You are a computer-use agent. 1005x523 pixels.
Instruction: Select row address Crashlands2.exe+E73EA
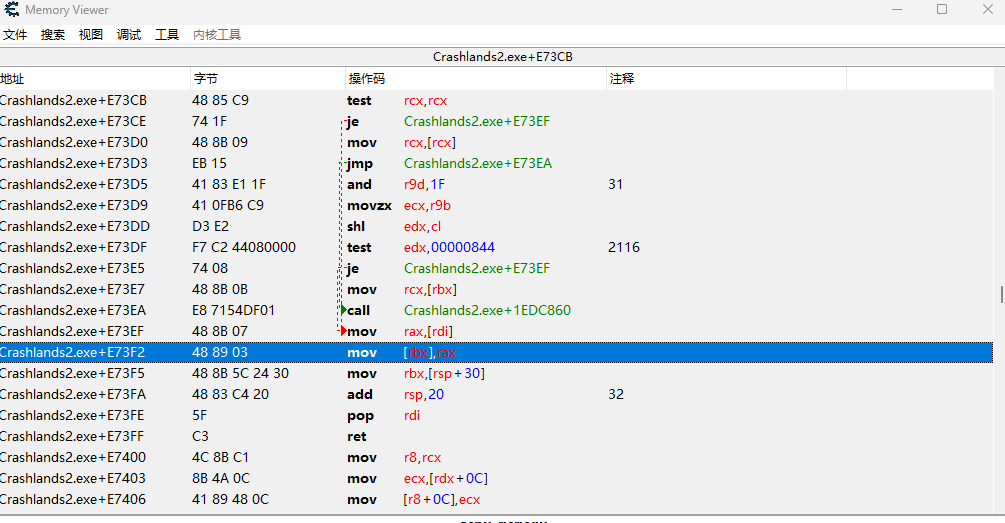click(x=73, y=310)
